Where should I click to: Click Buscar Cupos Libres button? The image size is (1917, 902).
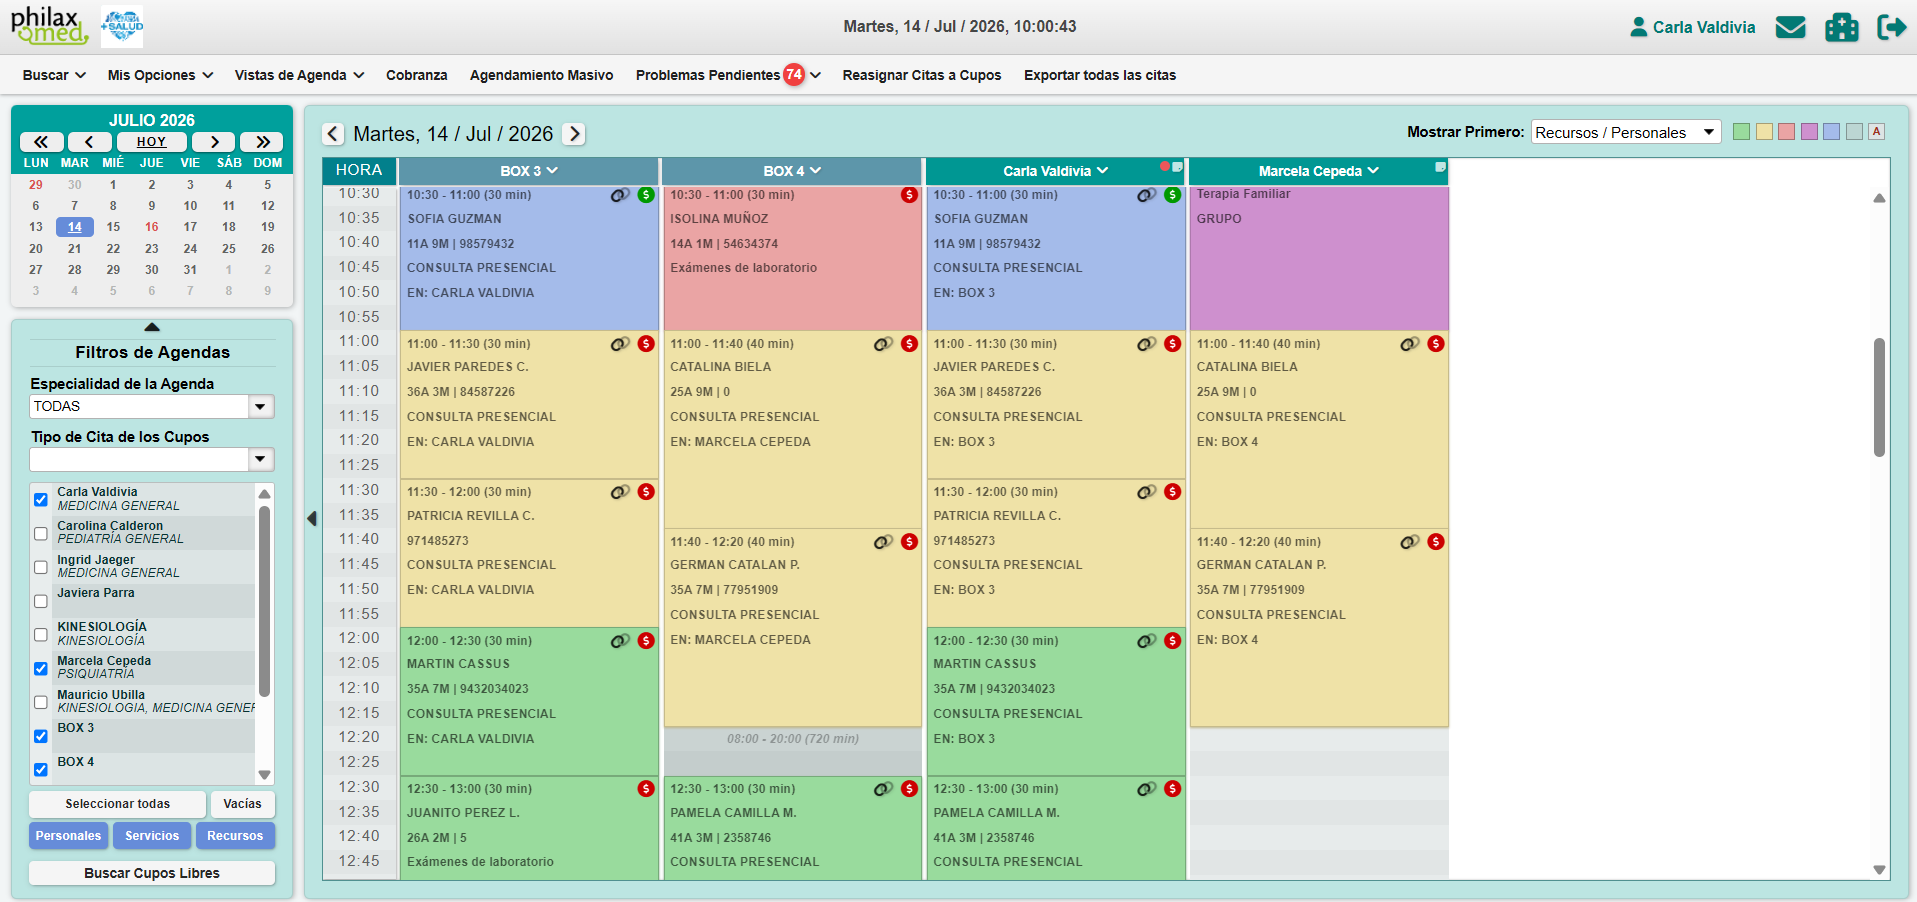(152, 873)
